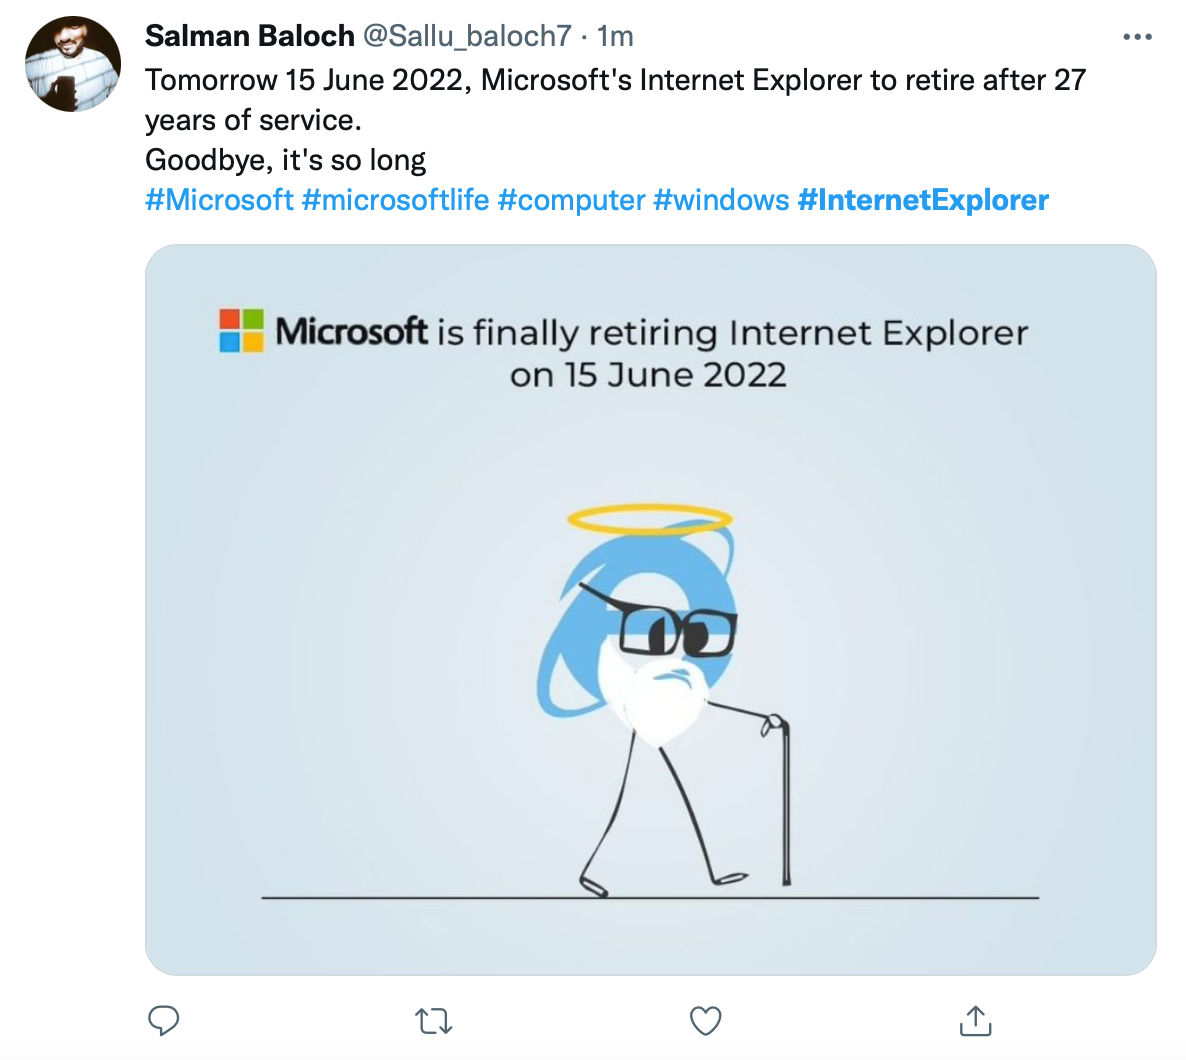Retweet the Internet Explorer retirement post
This screenshot has height=1060, width=1186.
point(433,1021)
